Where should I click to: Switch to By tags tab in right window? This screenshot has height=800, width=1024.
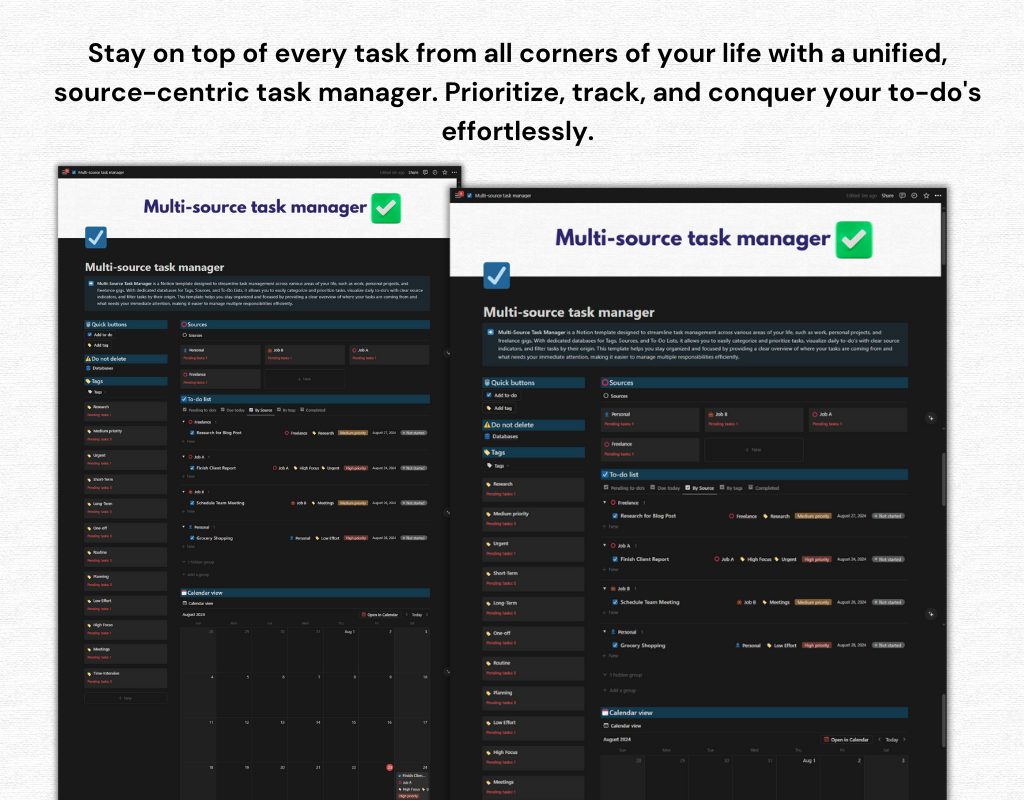click(x=731, y=488)
